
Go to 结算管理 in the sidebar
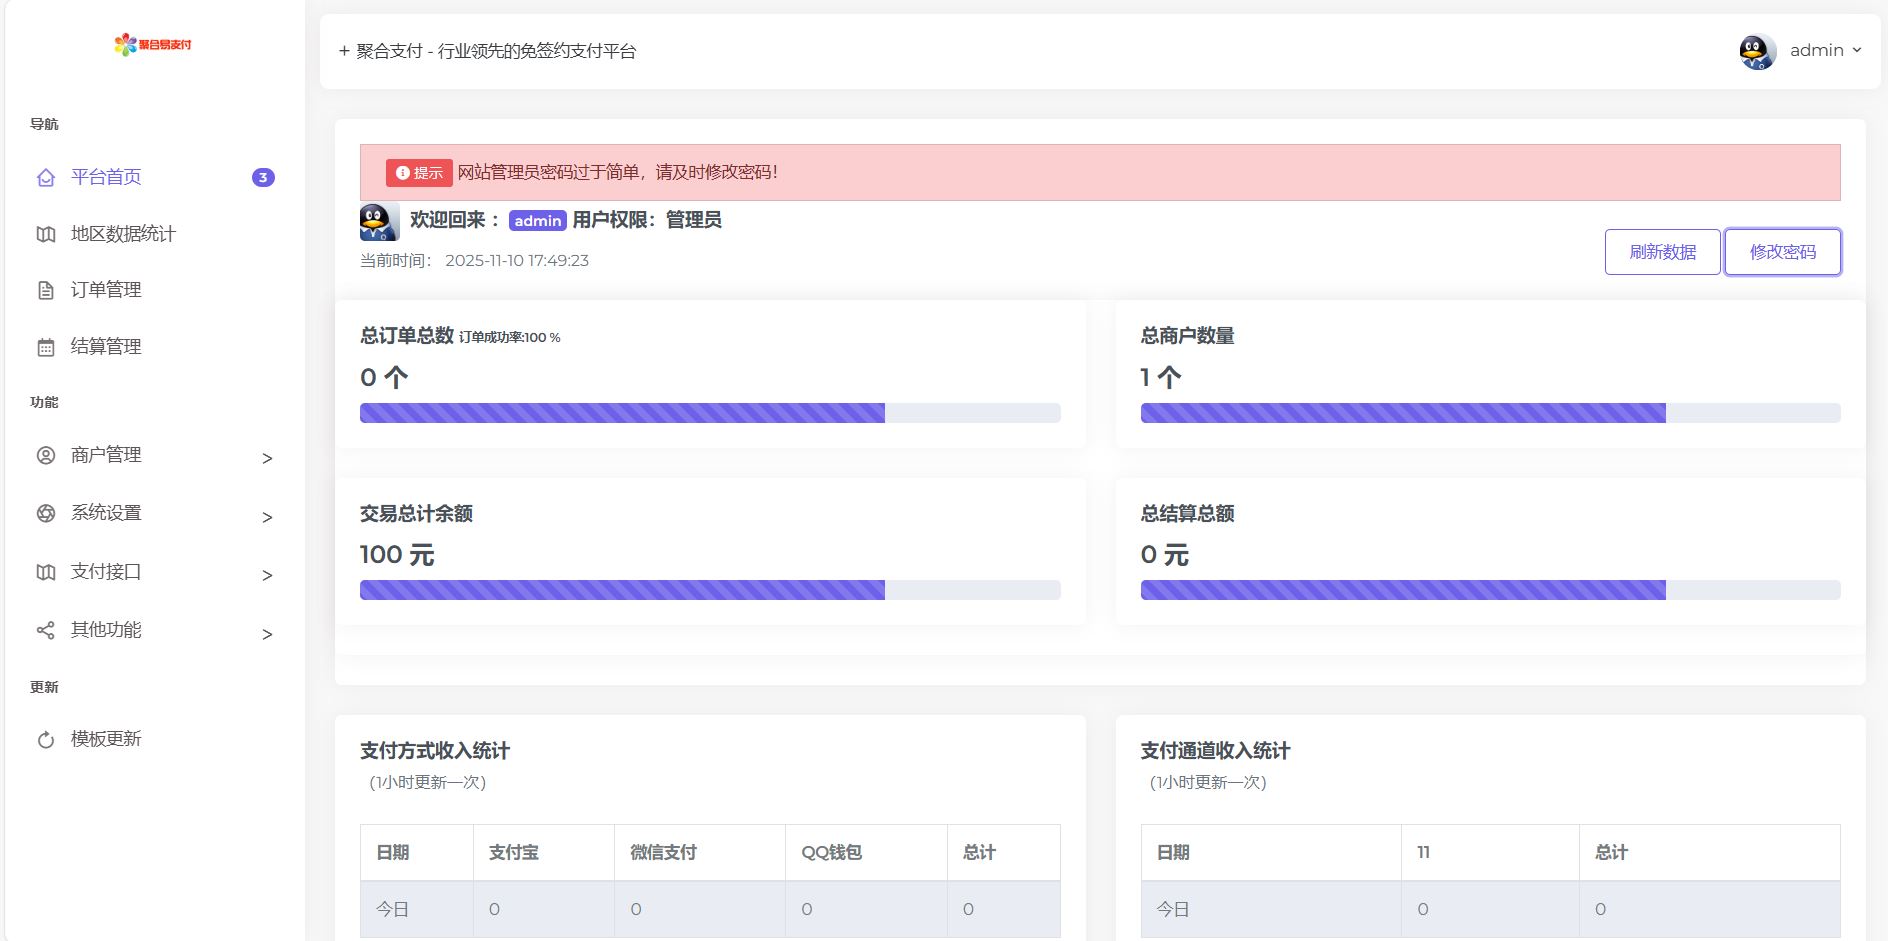(106, 347)
